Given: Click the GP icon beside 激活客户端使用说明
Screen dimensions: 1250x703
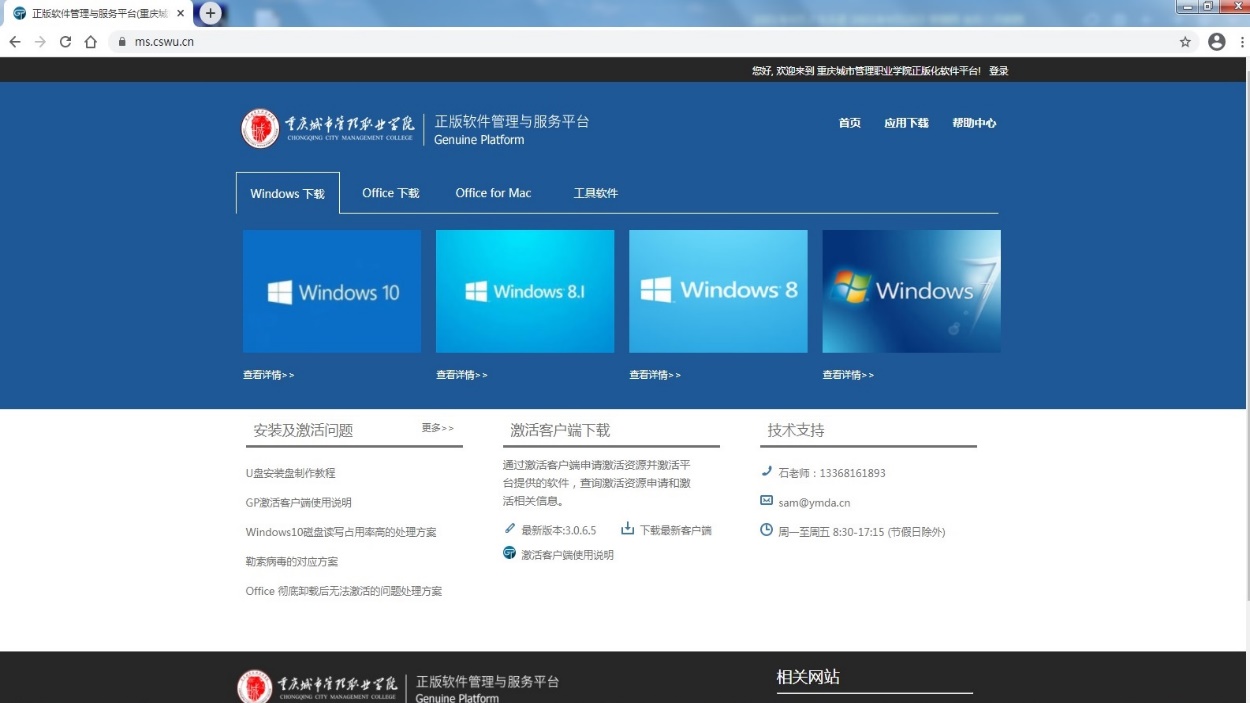Looking at the screenshot, I should pos(510,552).
